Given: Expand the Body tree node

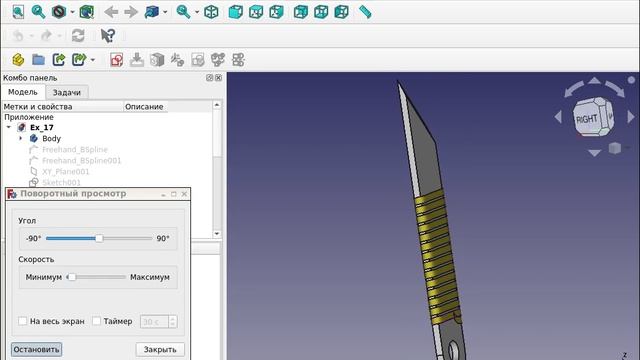Looking at the screenshot, I should (20, 138).
